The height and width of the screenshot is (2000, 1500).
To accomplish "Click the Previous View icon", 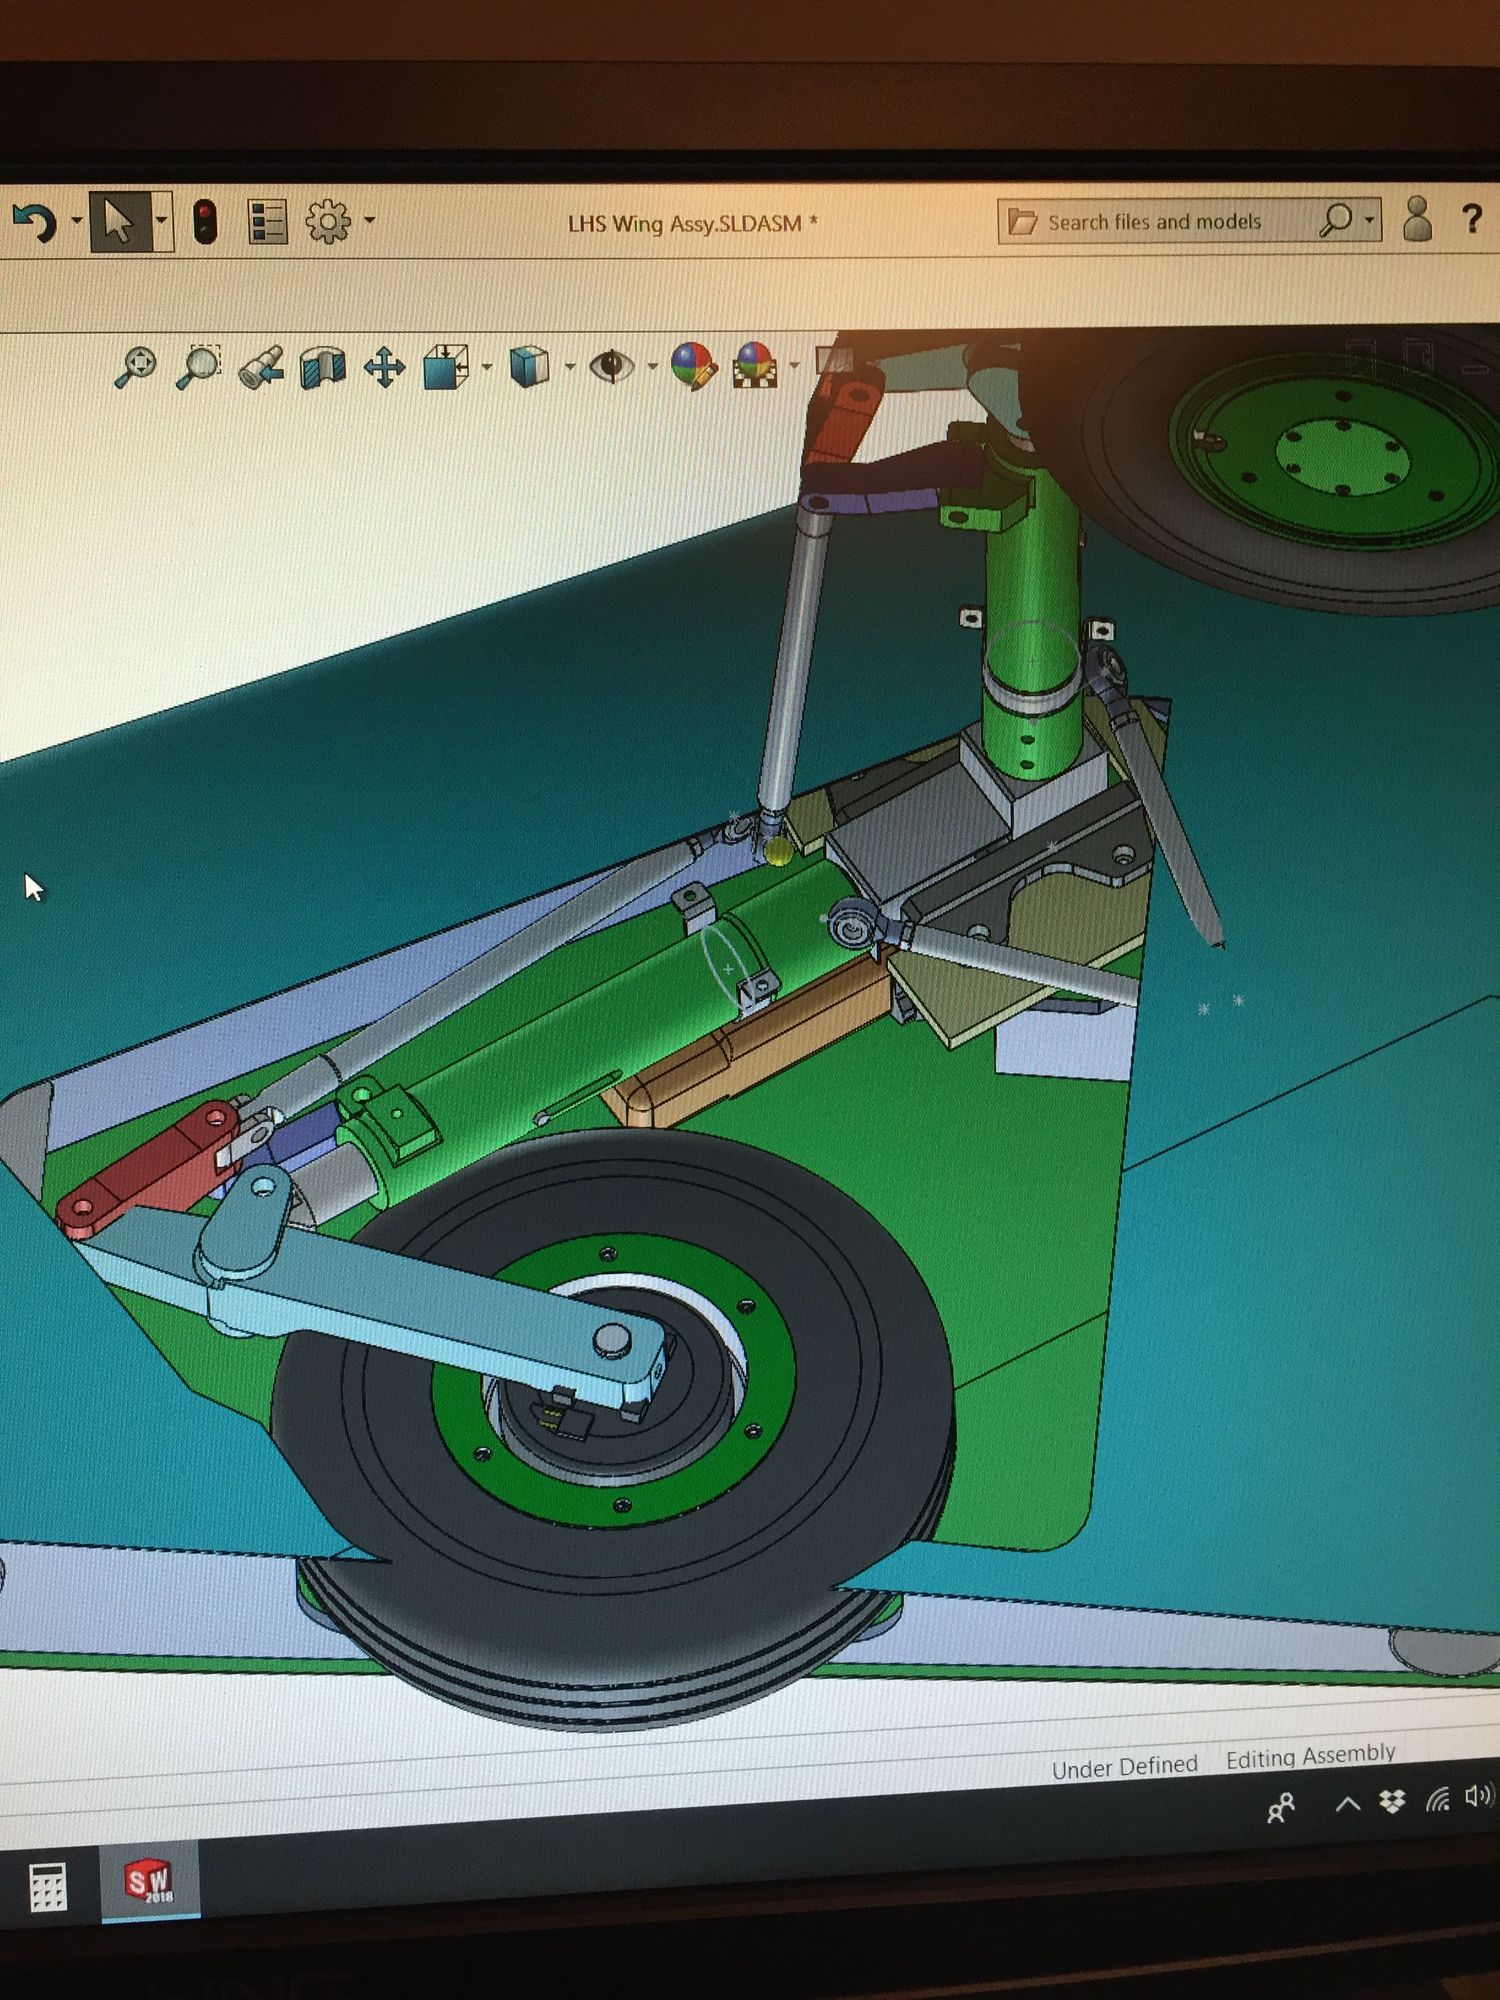I will point(261,368).
